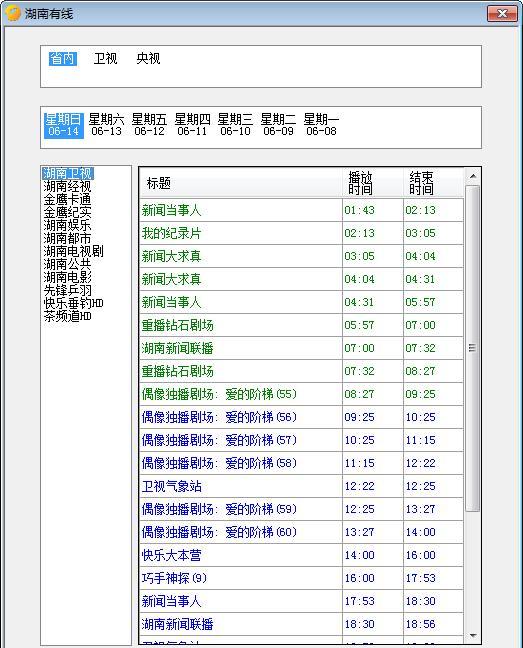The height and width of the screenshot is (648, 523).
Task: Select the 卫视气象站 program at 12:22
Action: pos(301,486)
